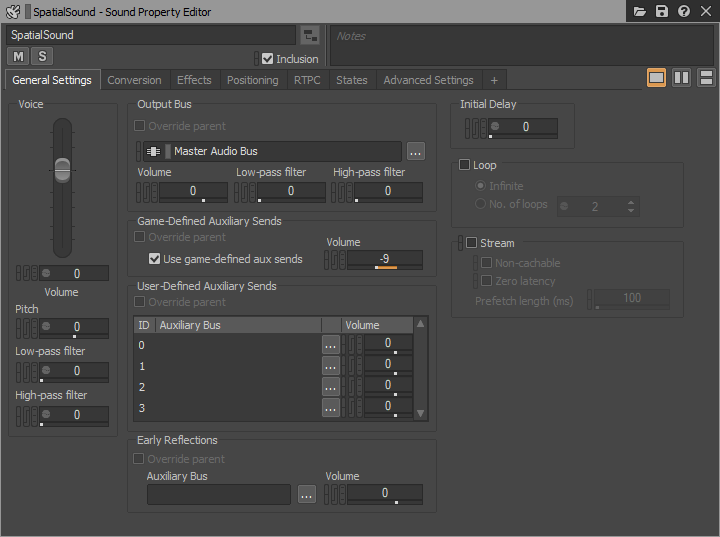Open the Positioning tab
Screen dimensions: 720x537
(x=253, y=80)
